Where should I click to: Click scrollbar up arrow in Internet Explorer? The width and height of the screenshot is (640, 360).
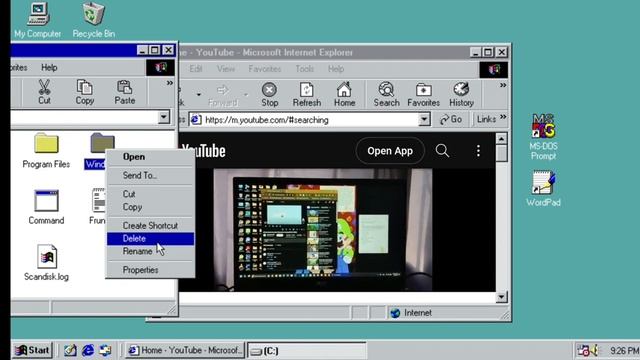(x=502, y=139)
